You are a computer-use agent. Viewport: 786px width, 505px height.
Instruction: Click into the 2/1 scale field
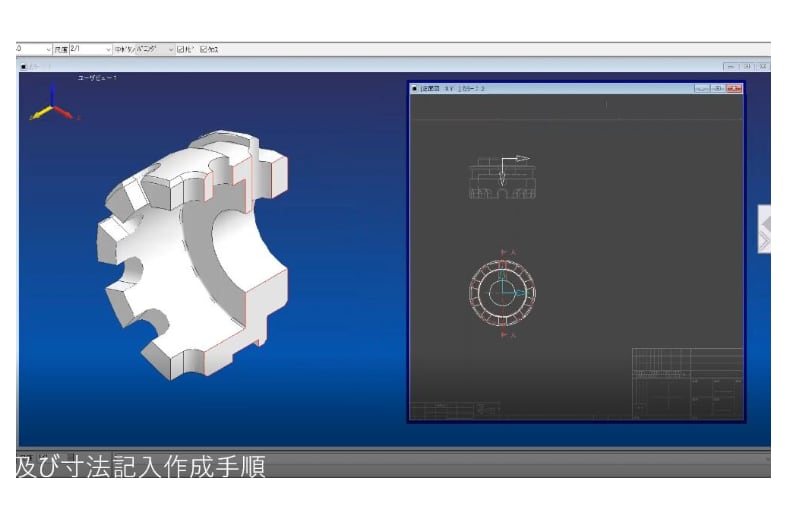(87, 49)
